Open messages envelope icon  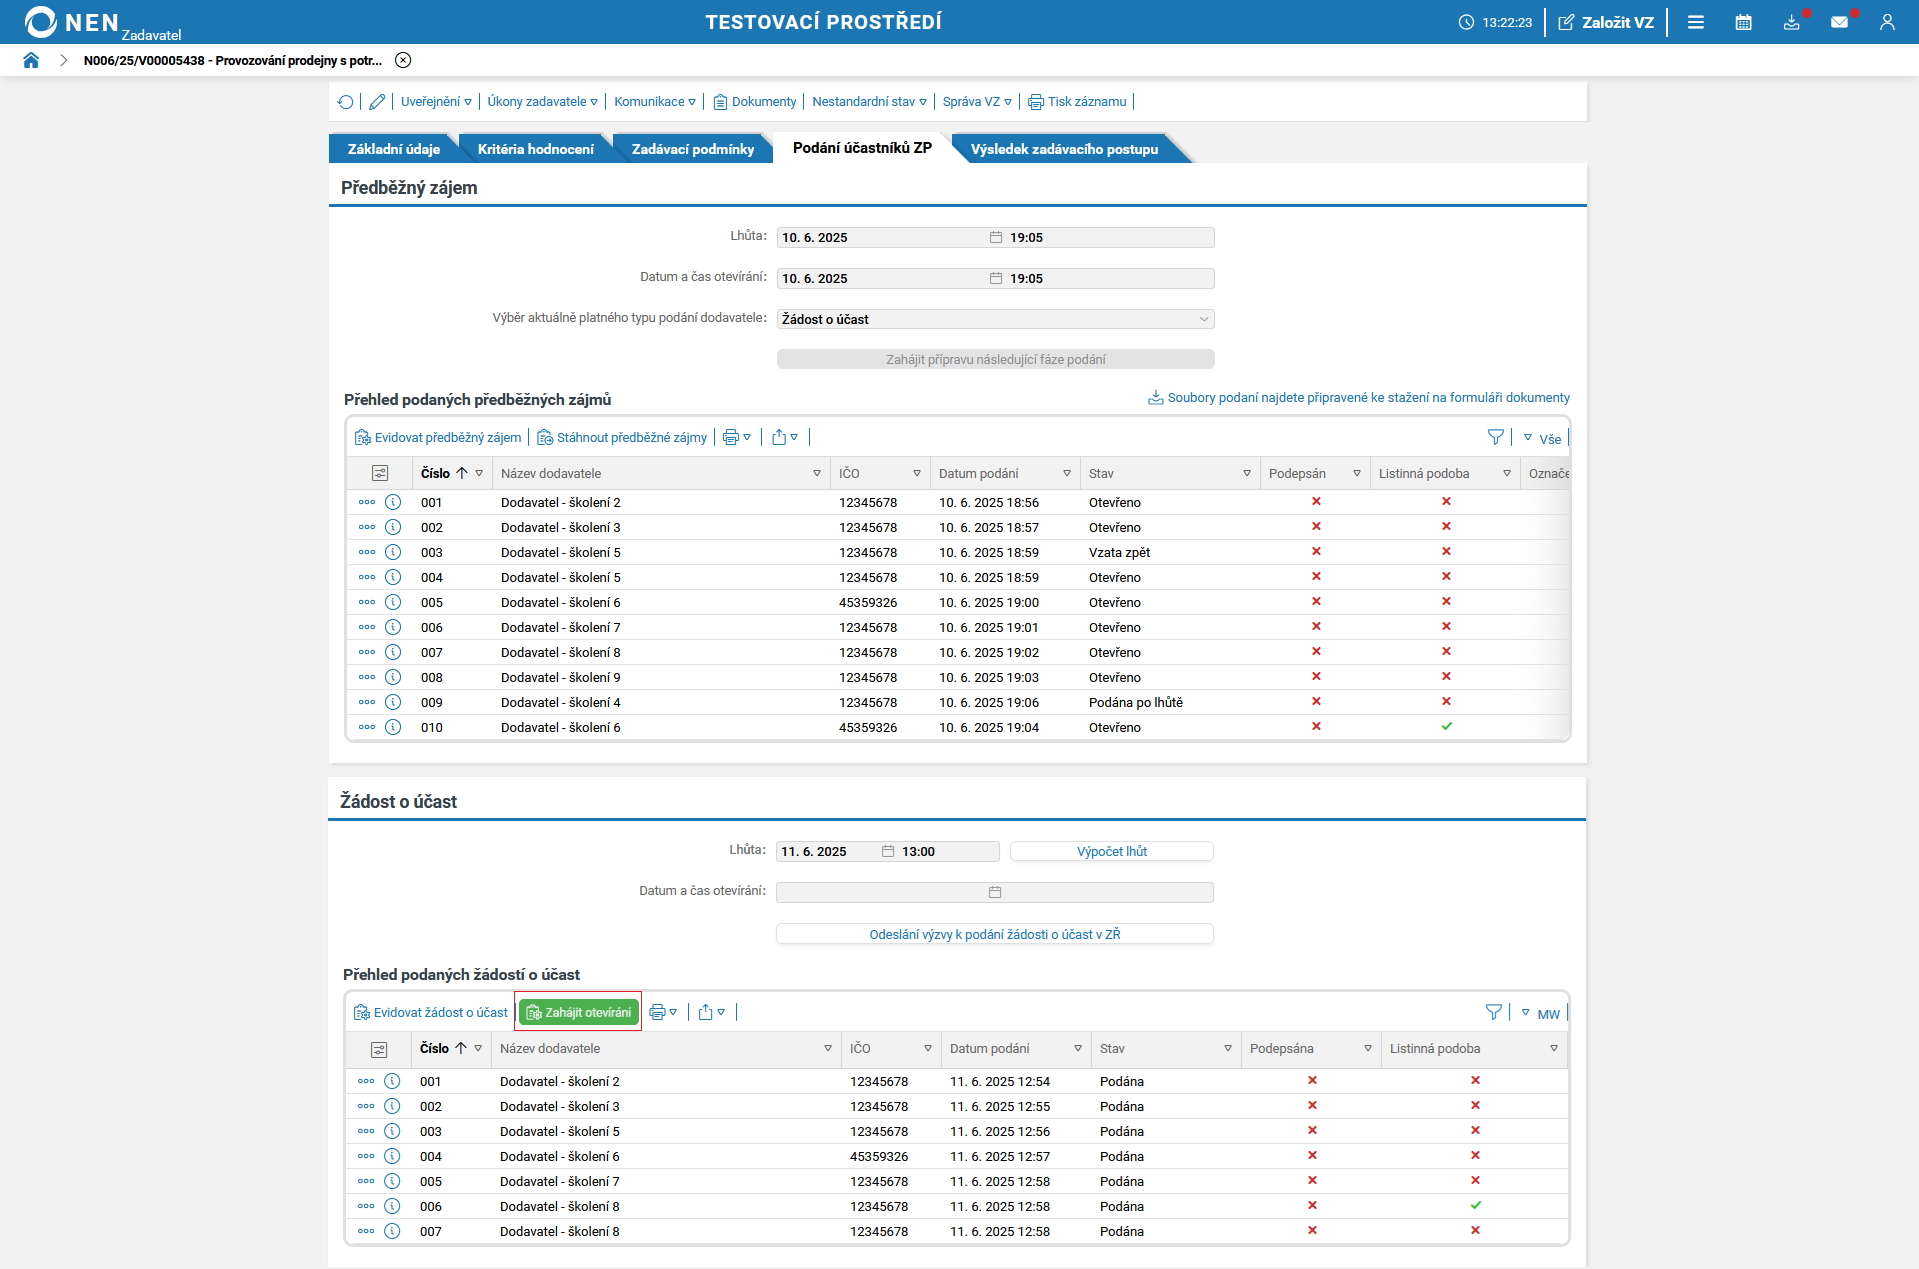pyautogui.click(x=1839, y=22)
